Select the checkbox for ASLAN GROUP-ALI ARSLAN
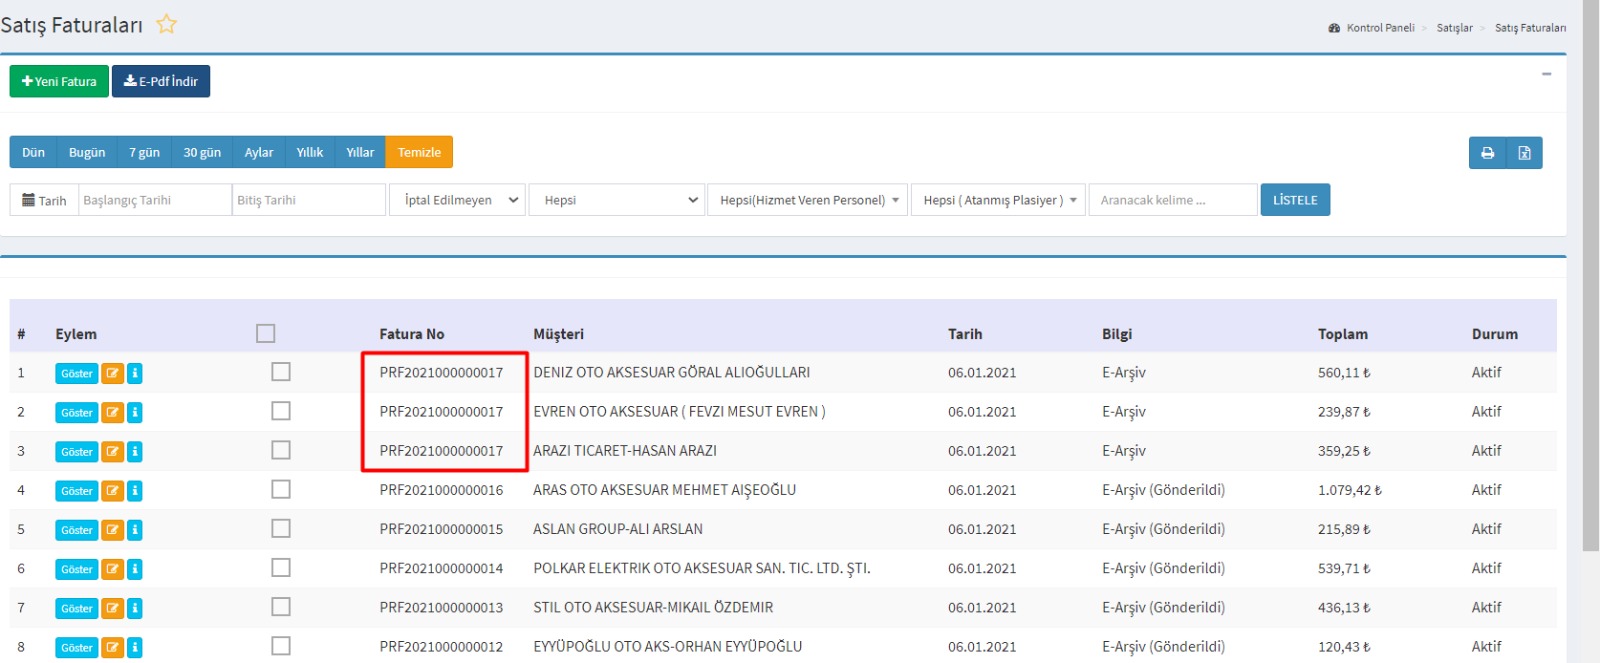The height and width of the screenshot is (663, 1600). pos(281,529)
